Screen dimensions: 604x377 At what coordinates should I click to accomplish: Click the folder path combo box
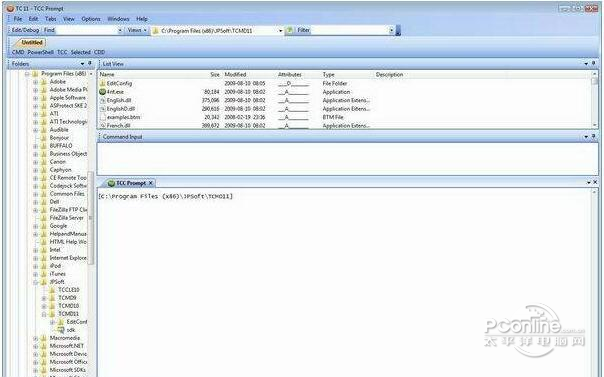(218, 30)
